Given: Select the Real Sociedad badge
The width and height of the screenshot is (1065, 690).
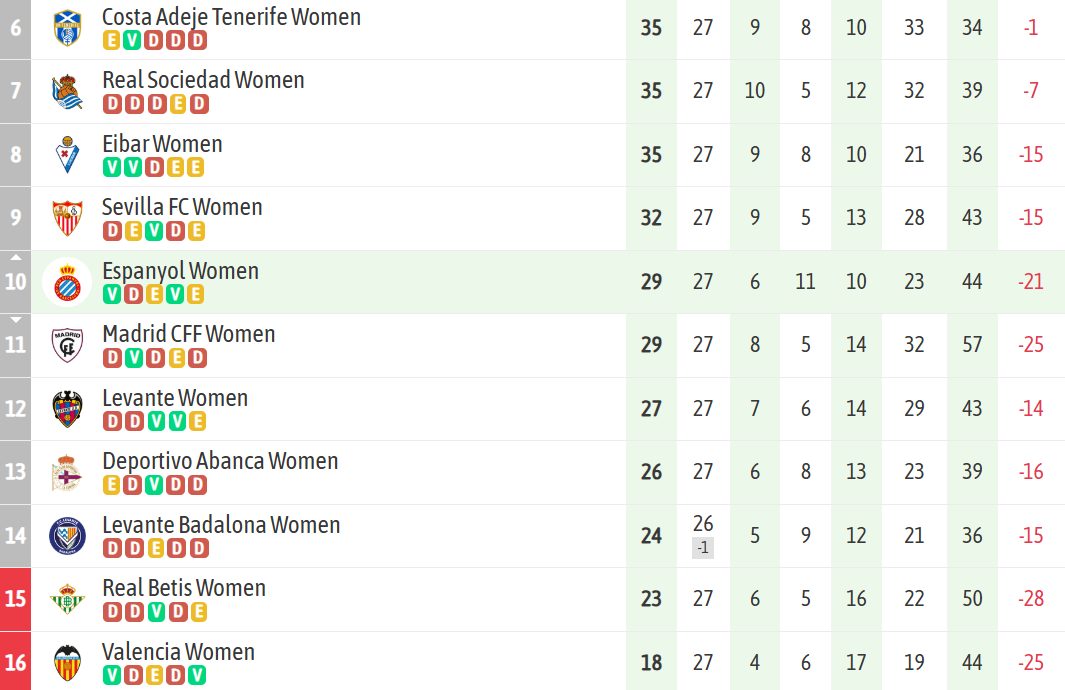Looking at the screenshot, I should coord(67,90).
